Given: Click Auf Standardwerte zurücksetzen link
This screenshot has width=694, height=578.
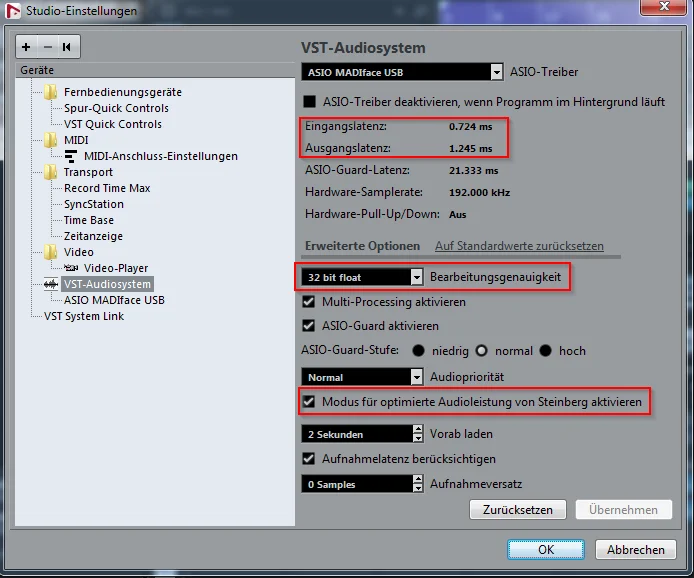Looking at the screenshot, I should [519, 246].
